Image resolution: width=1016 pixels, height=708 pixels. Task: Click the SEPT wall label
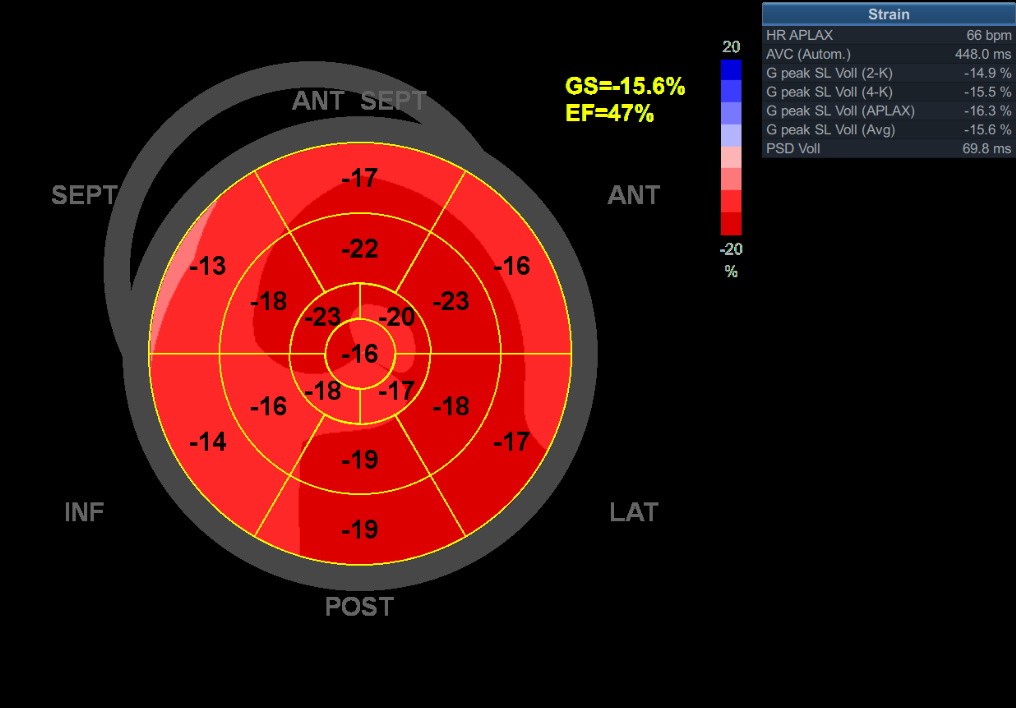click(84, 195)
